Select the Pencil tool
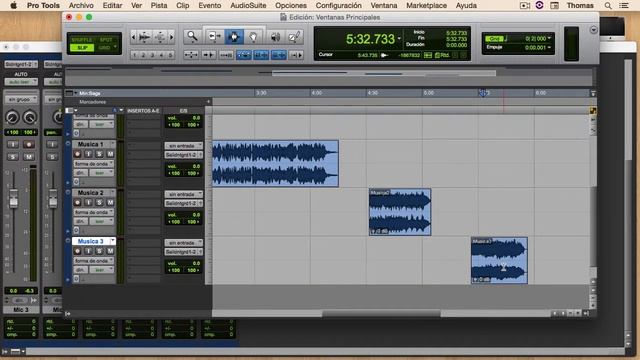 [x=294, y=37]
